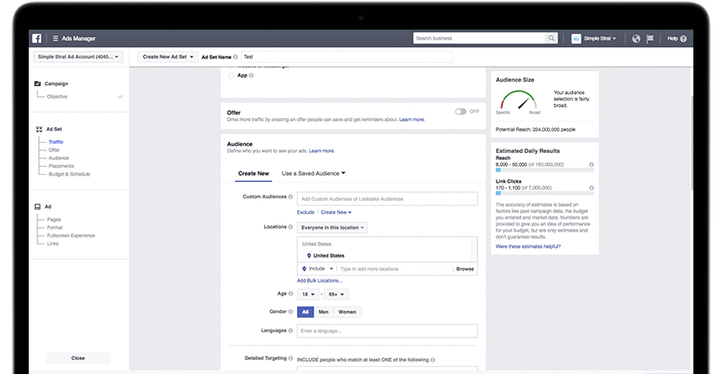
Task: Click the Close button in sidebar
Action: coord(78,358)
